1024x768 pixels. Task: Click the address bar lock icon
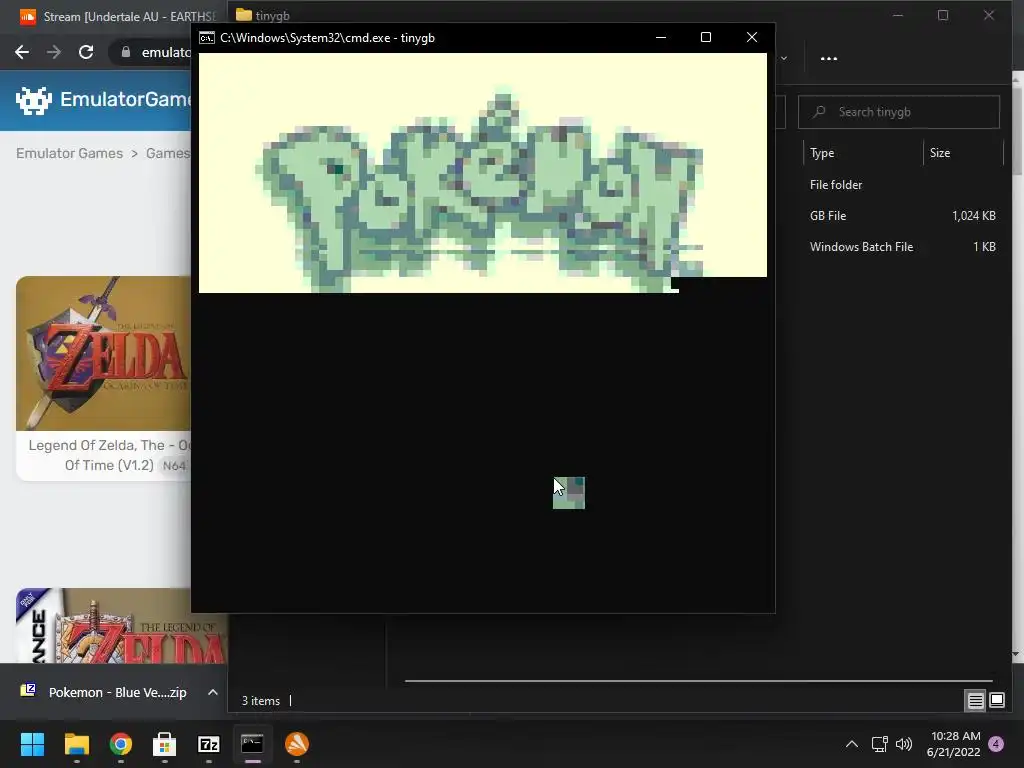(126, 52)
